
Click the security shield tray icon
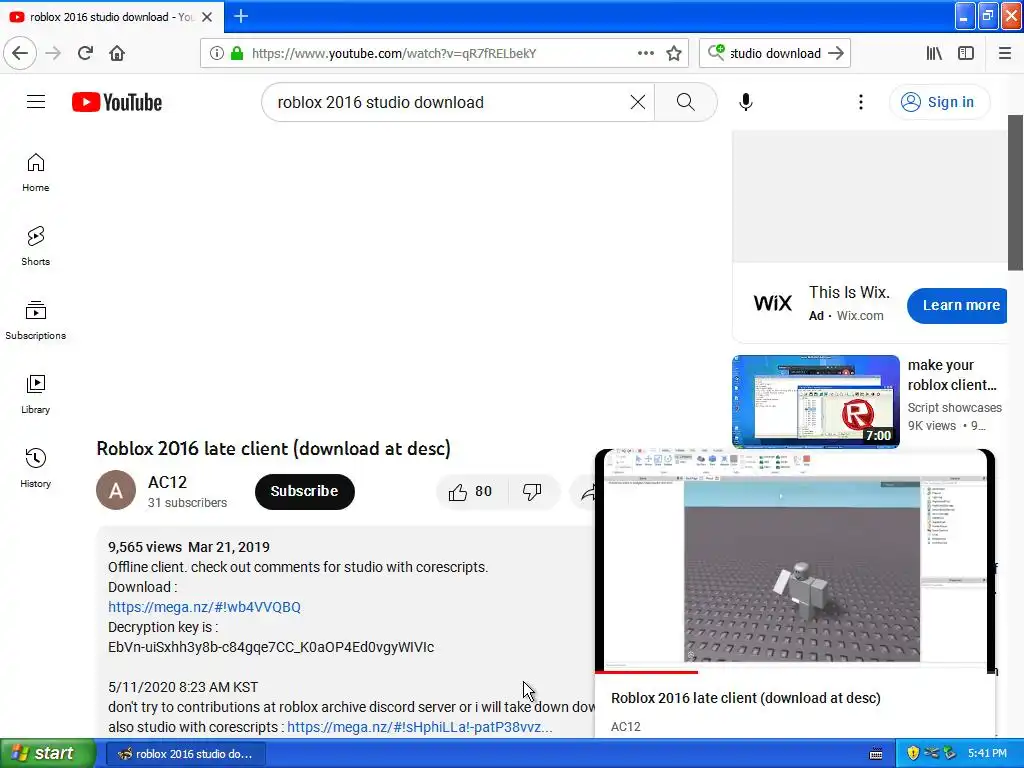pos(914,753)
